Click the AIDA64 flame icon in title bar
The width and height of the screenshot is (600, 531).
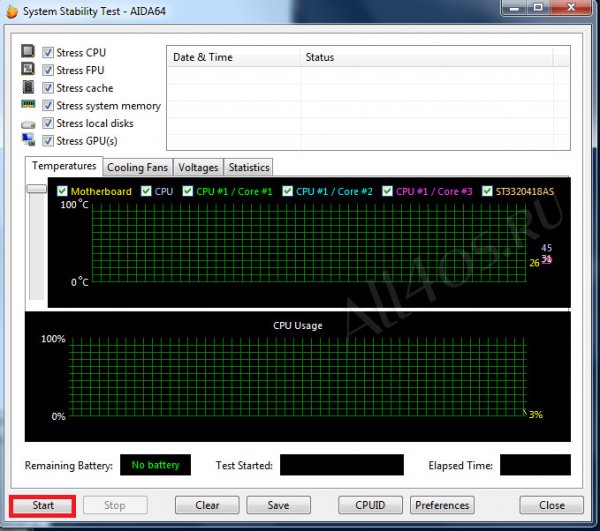click(x=11, y=11)
